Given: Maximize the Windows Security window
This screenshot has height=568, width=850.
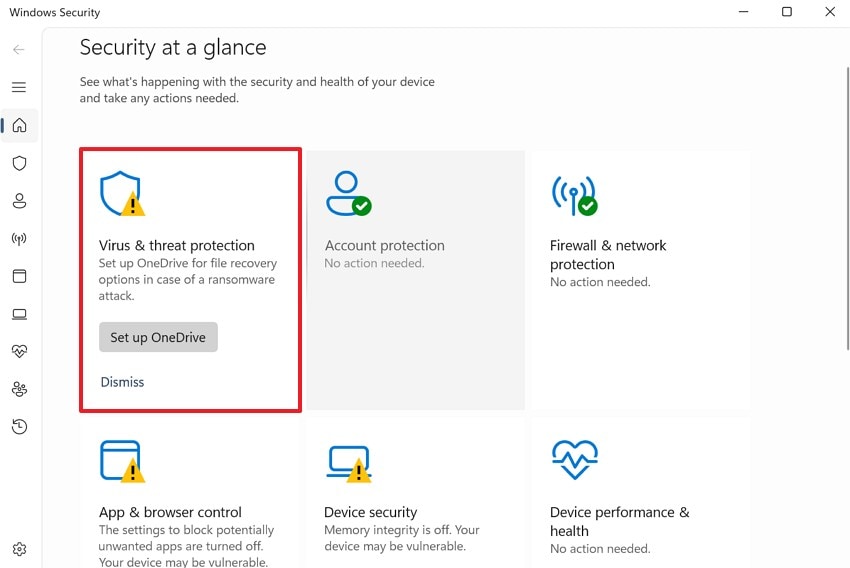Looking at the screenshot, I should 787,11.
